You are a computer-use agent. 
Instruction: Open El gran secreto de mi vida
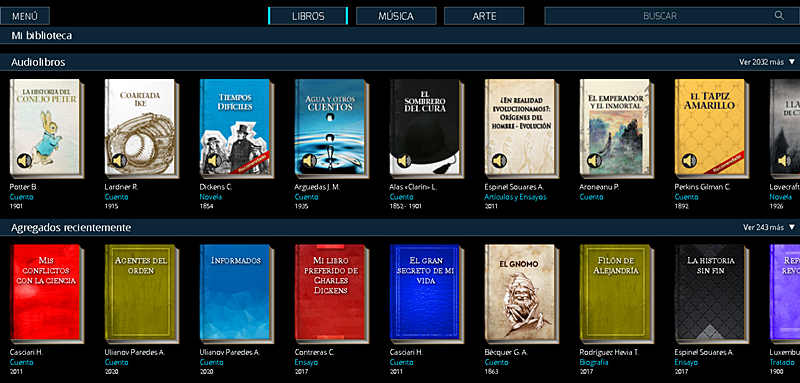(426, 293)
